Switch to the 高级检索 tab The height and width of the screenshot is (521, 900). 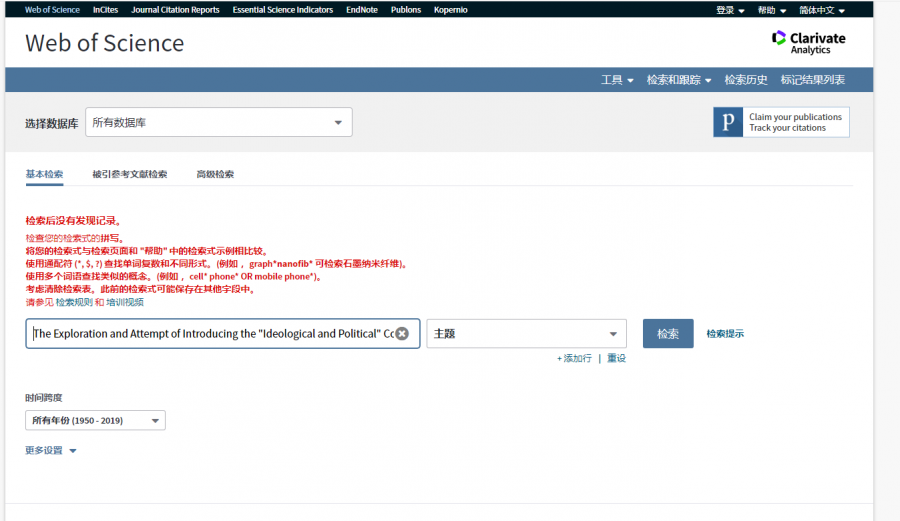tap(215, 174)
